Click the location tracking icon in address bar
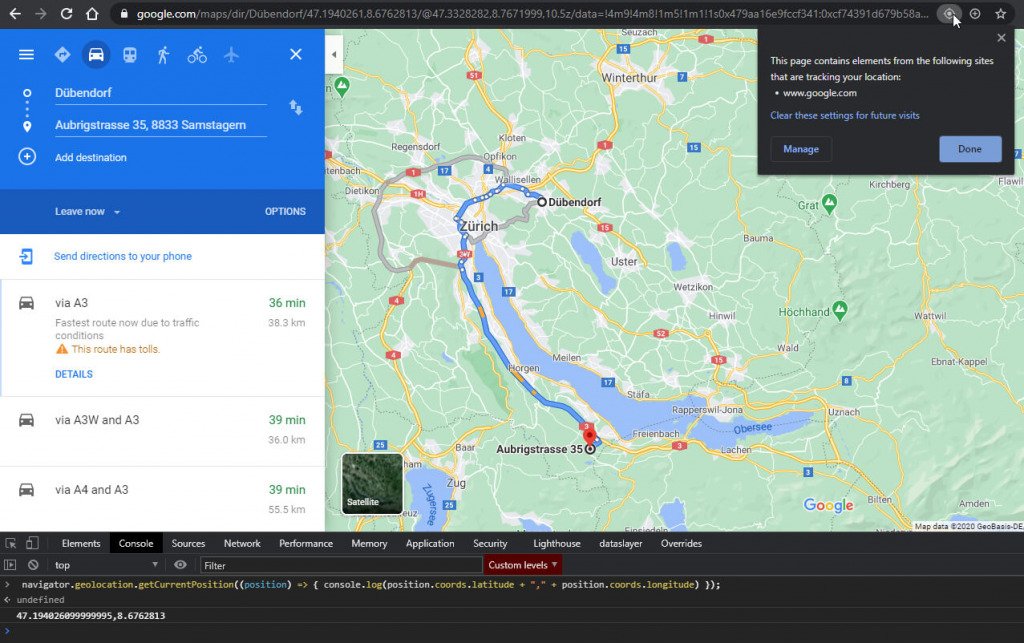1024x643 pixels. (949, 14)
